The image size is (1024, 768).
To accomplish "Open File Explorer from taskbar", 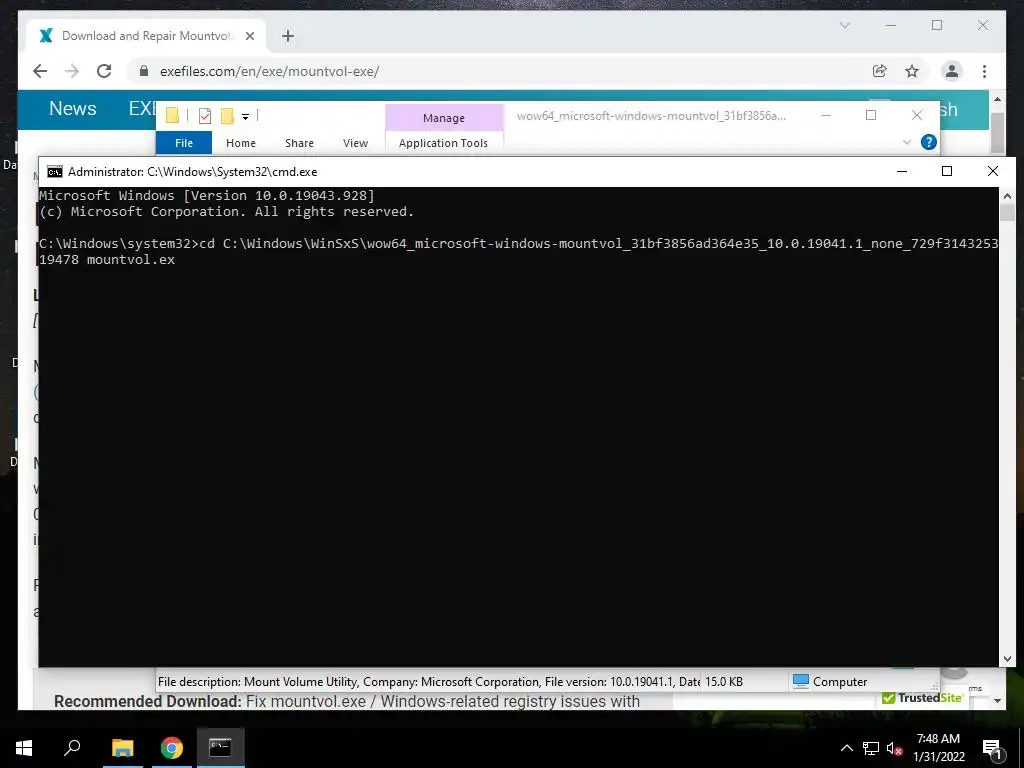I will coord(122,748).
